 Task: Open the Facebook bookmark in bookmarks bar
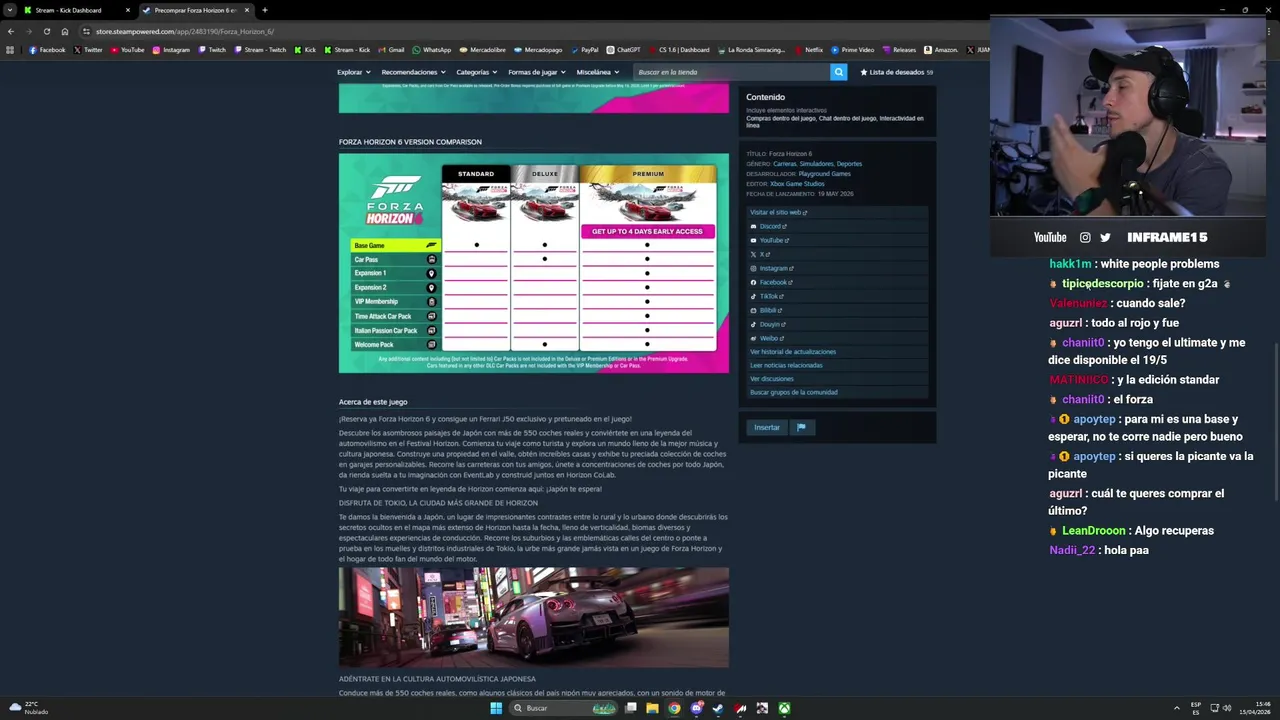click(x=47, y=50)
